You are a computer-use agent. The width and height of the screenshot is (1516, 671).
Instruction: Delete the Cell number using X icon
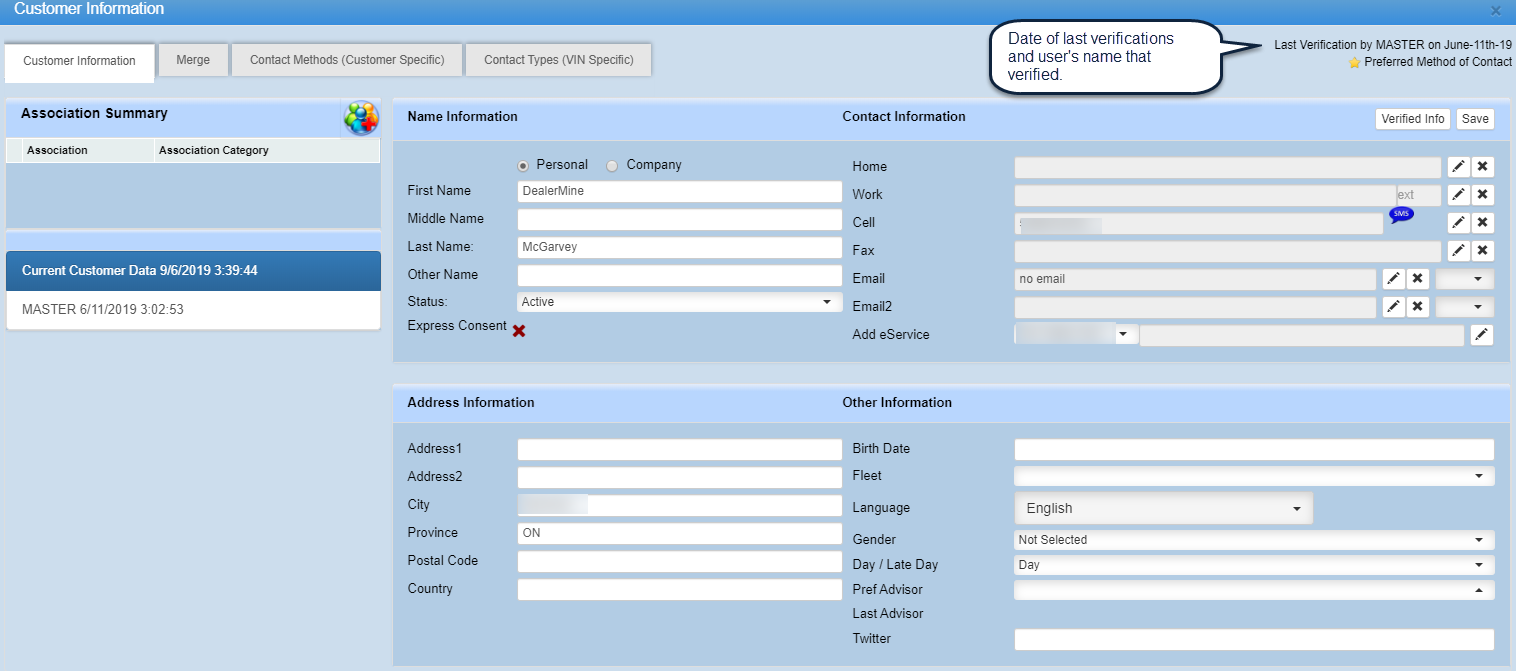tap(1482, 223)
